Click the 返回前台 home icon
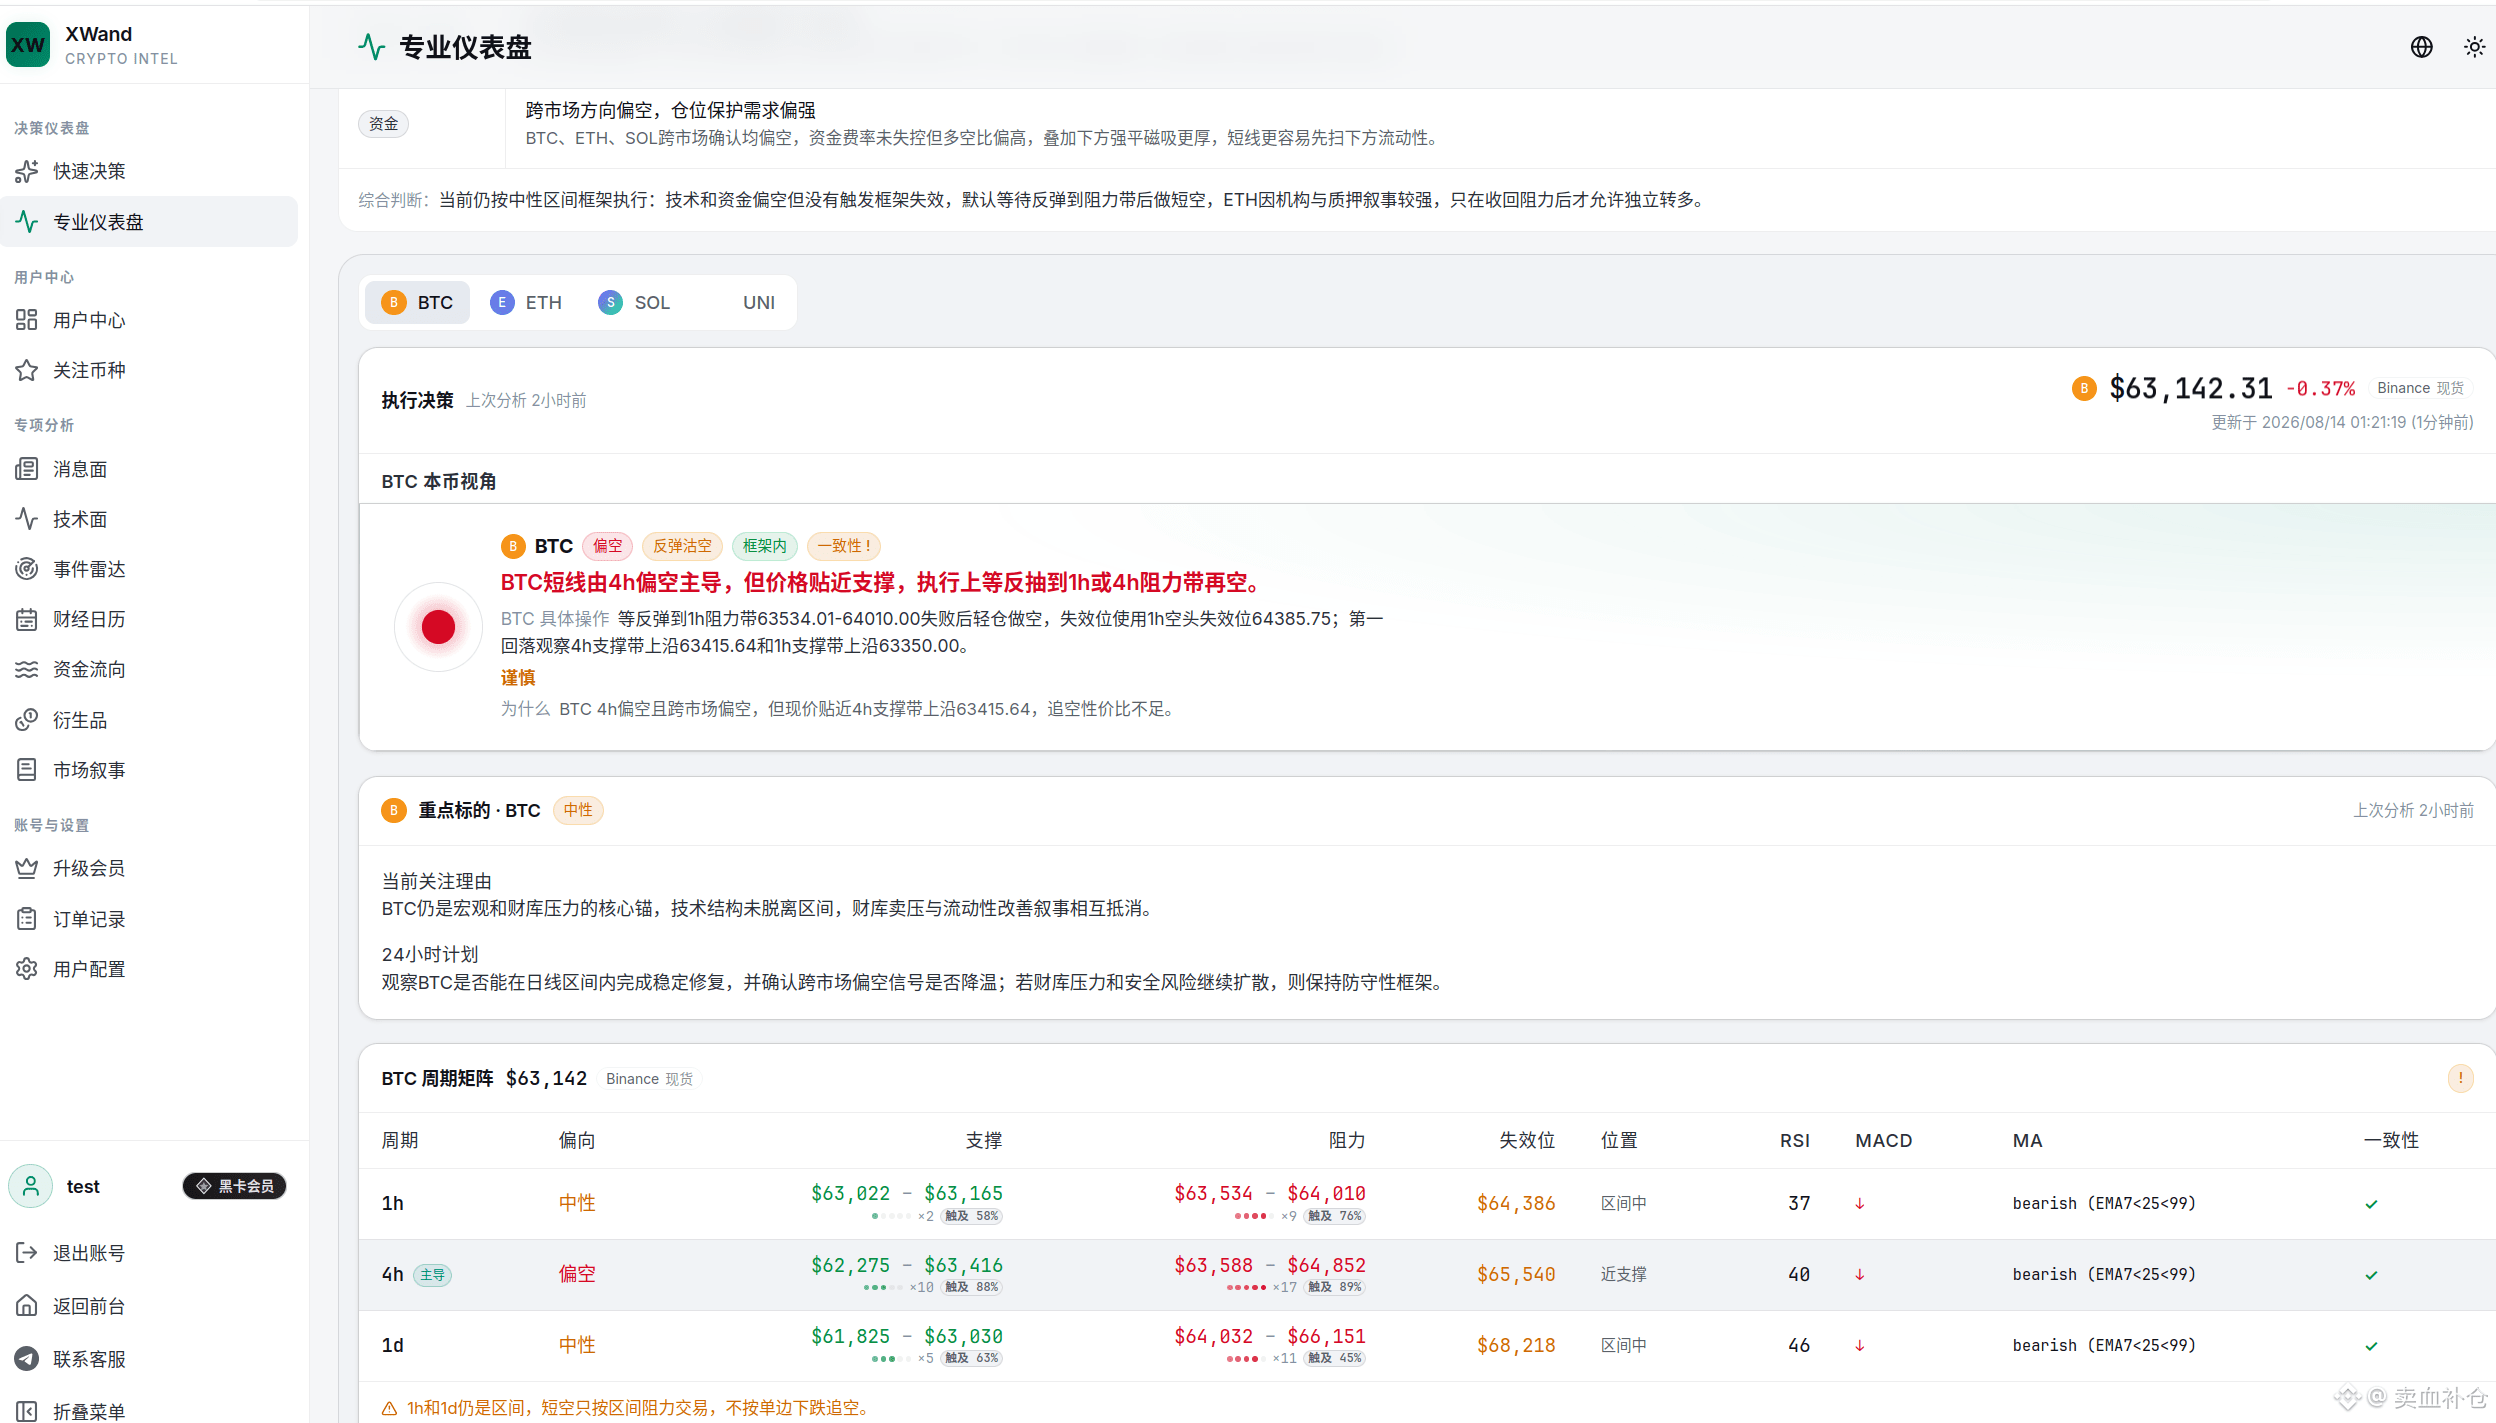Image resolution: width=2496 pixels, height=1423 pixels. (27, 1306)
